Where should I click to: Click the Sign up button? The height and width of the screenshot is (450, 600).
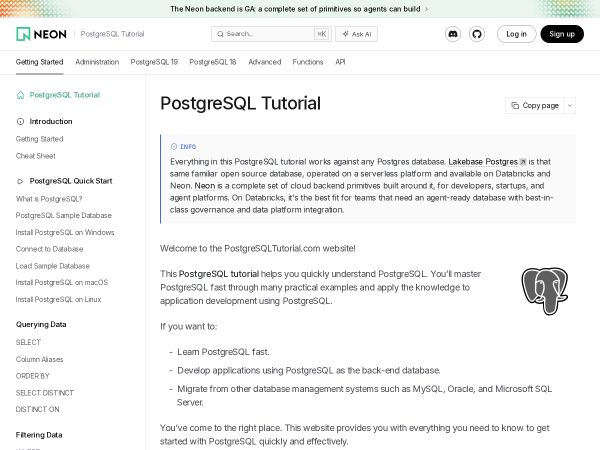point(562,34)
